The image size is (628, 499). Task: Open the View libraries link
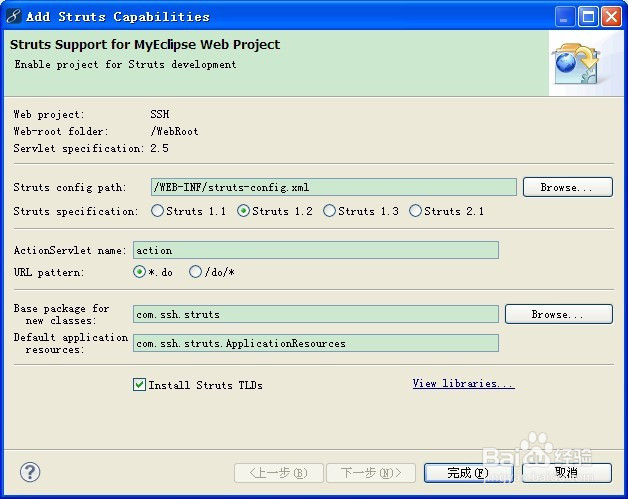[x=463, y=384]
